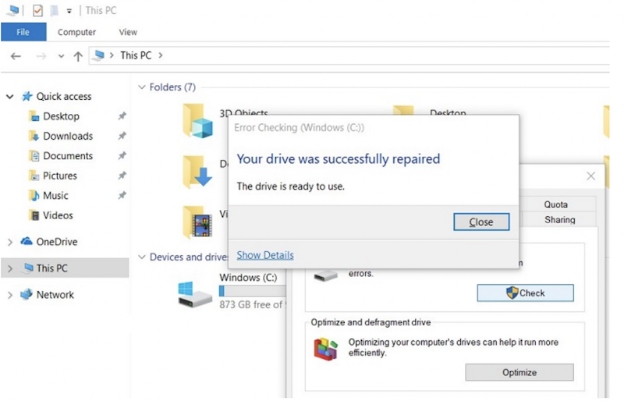Click the pin icon next to Downloads
Screen dimensions: 624x402
(x=122, y=136)
